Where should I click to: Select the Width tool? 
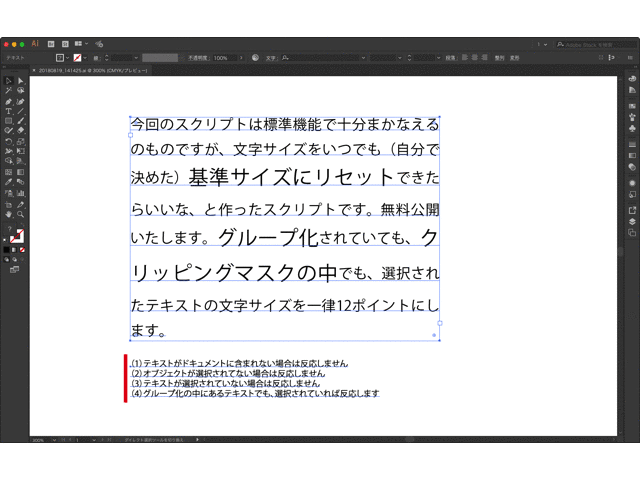point(8,151)
